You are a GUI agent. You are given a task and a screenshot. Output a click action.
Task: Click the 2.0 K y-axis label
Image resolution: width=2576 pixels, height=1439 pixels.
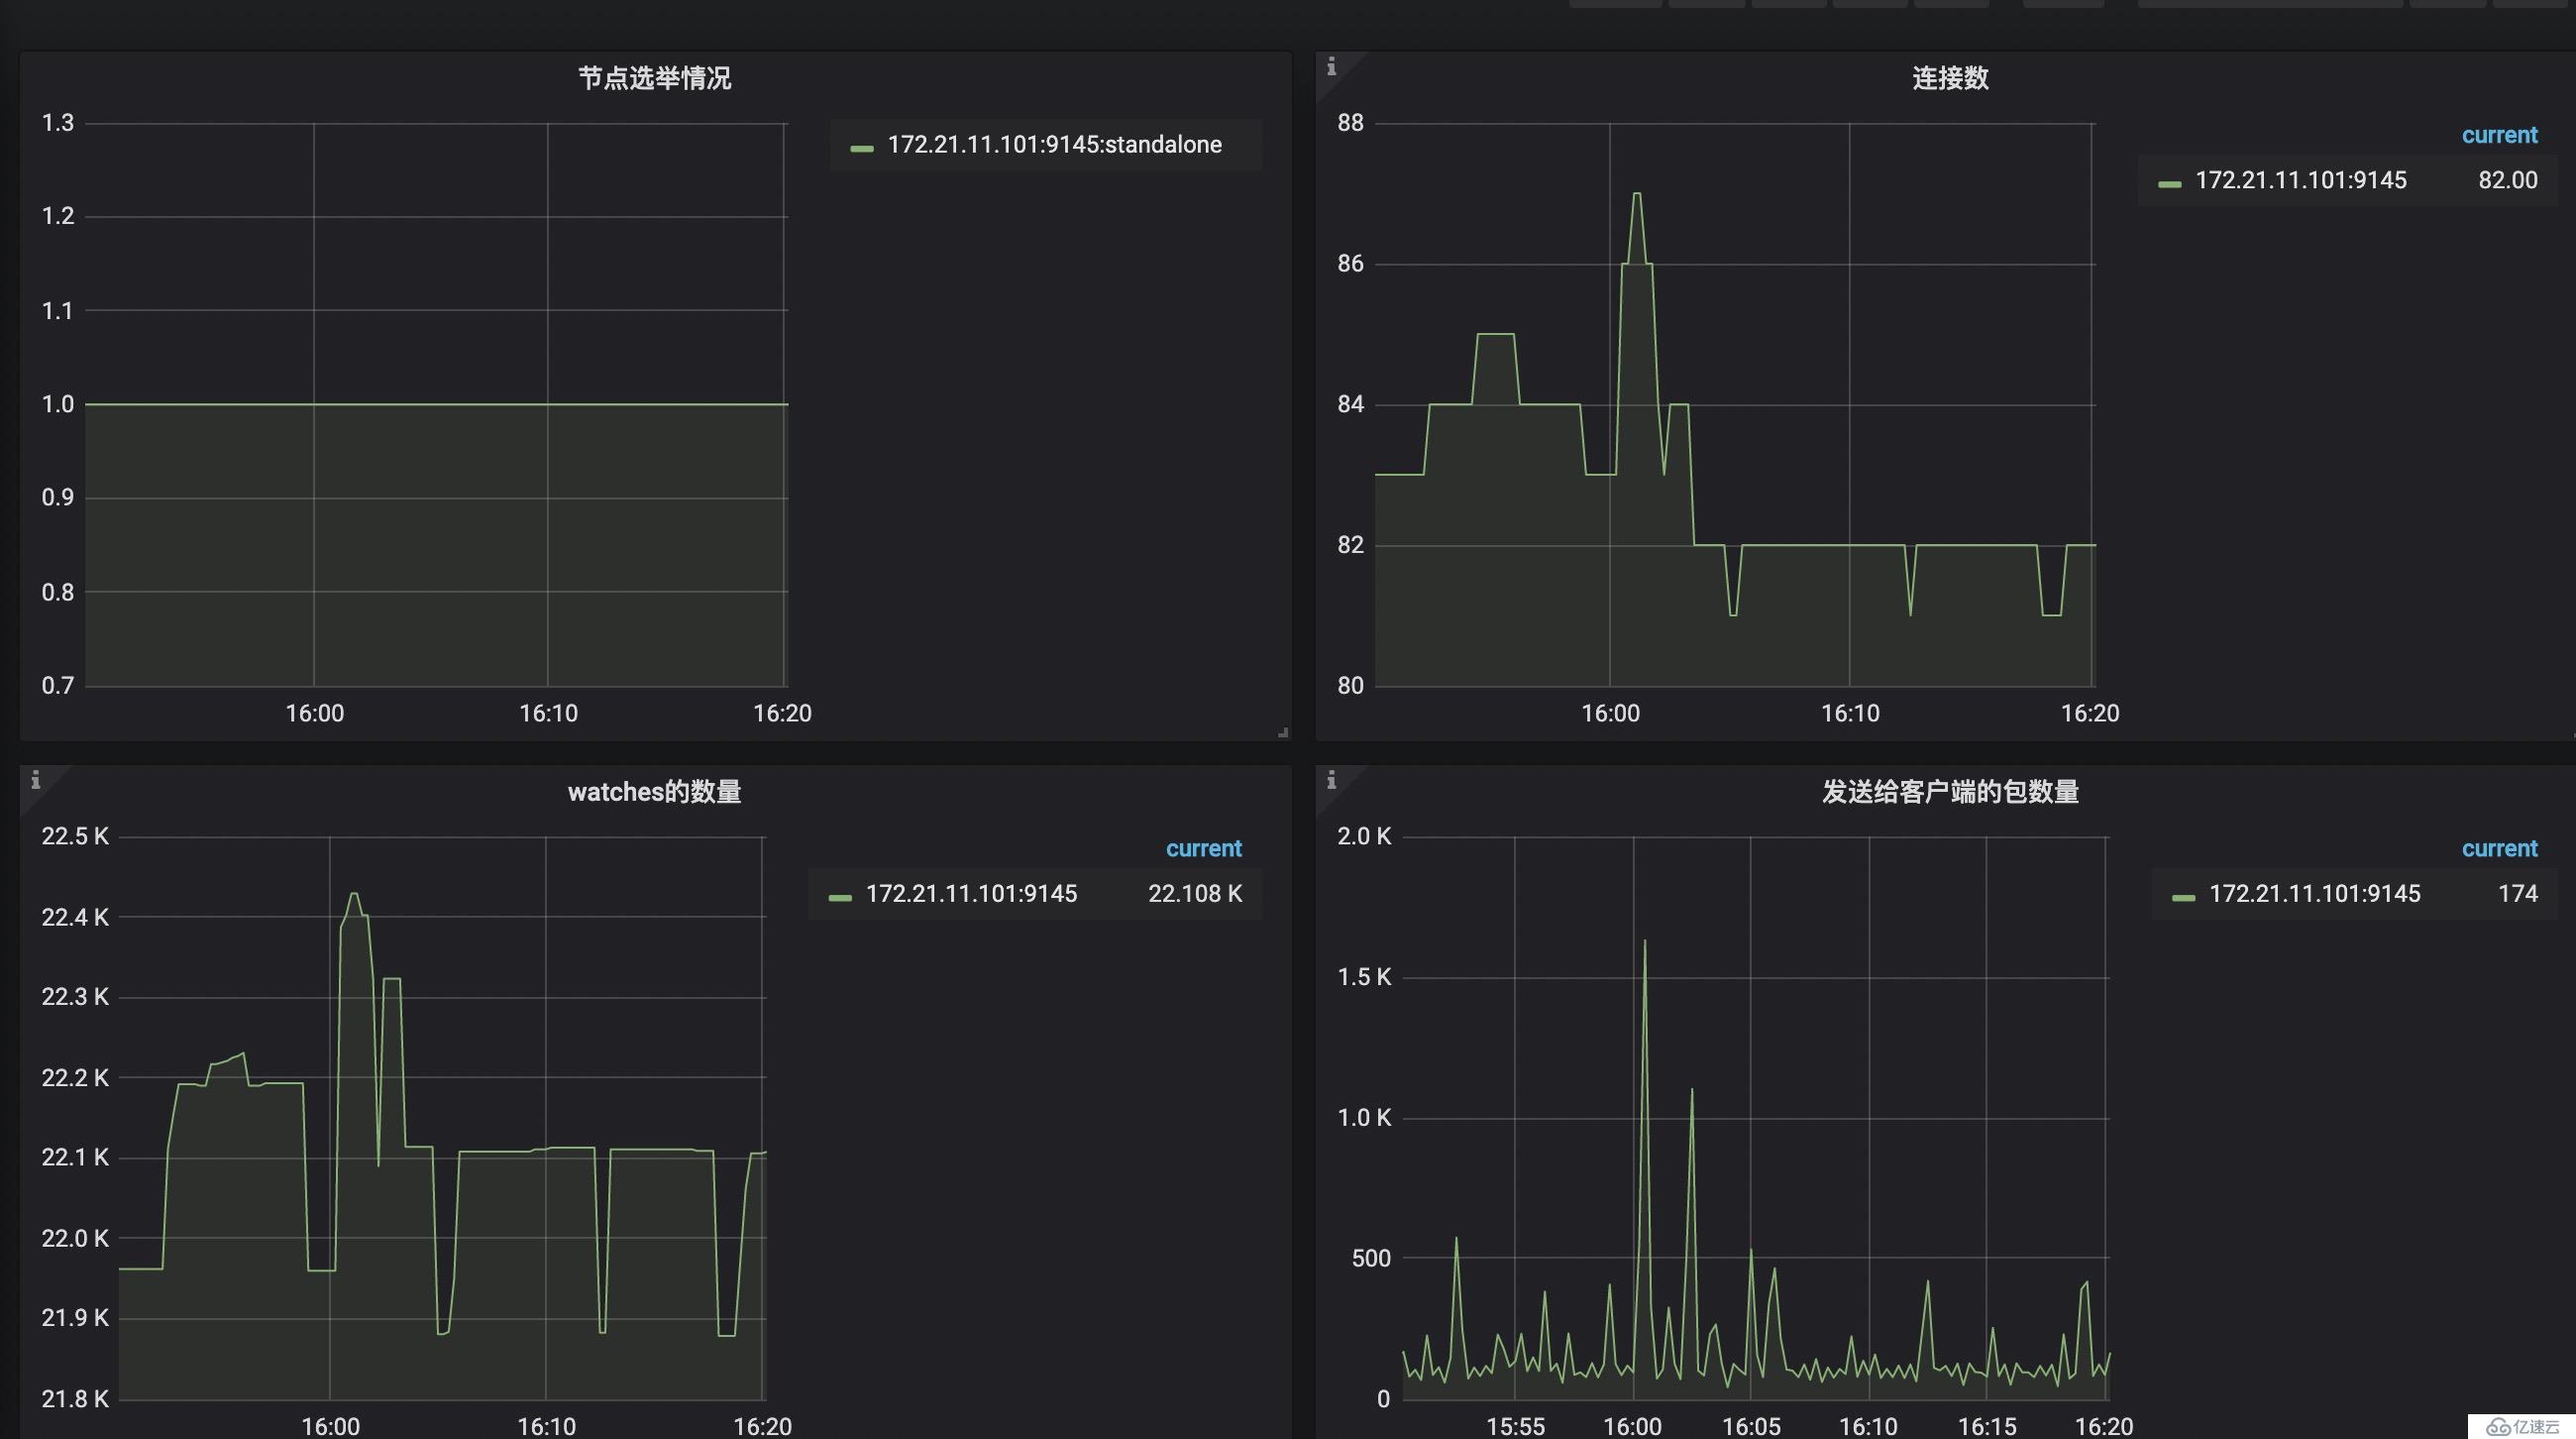pos(1364,836)
